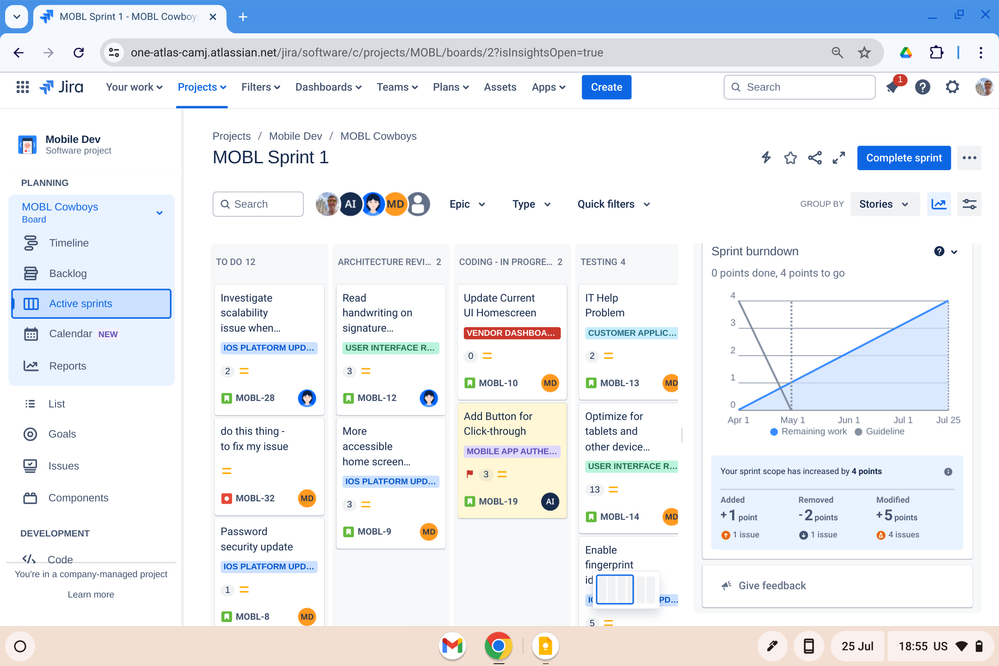The image size is (999, 666).
Task: Open Jira settings gear
Action: point(952,87)
